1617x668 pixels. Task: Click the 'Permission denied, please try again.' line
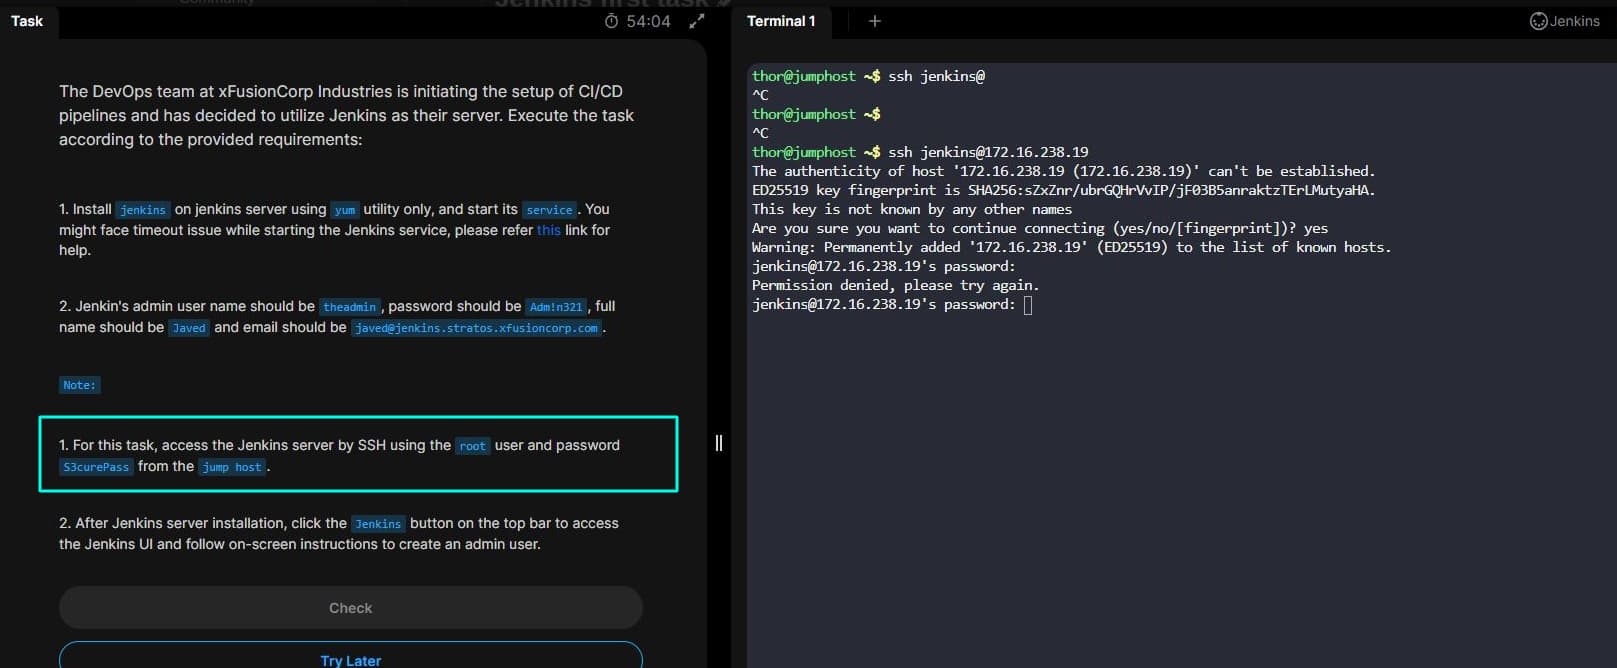896,285
